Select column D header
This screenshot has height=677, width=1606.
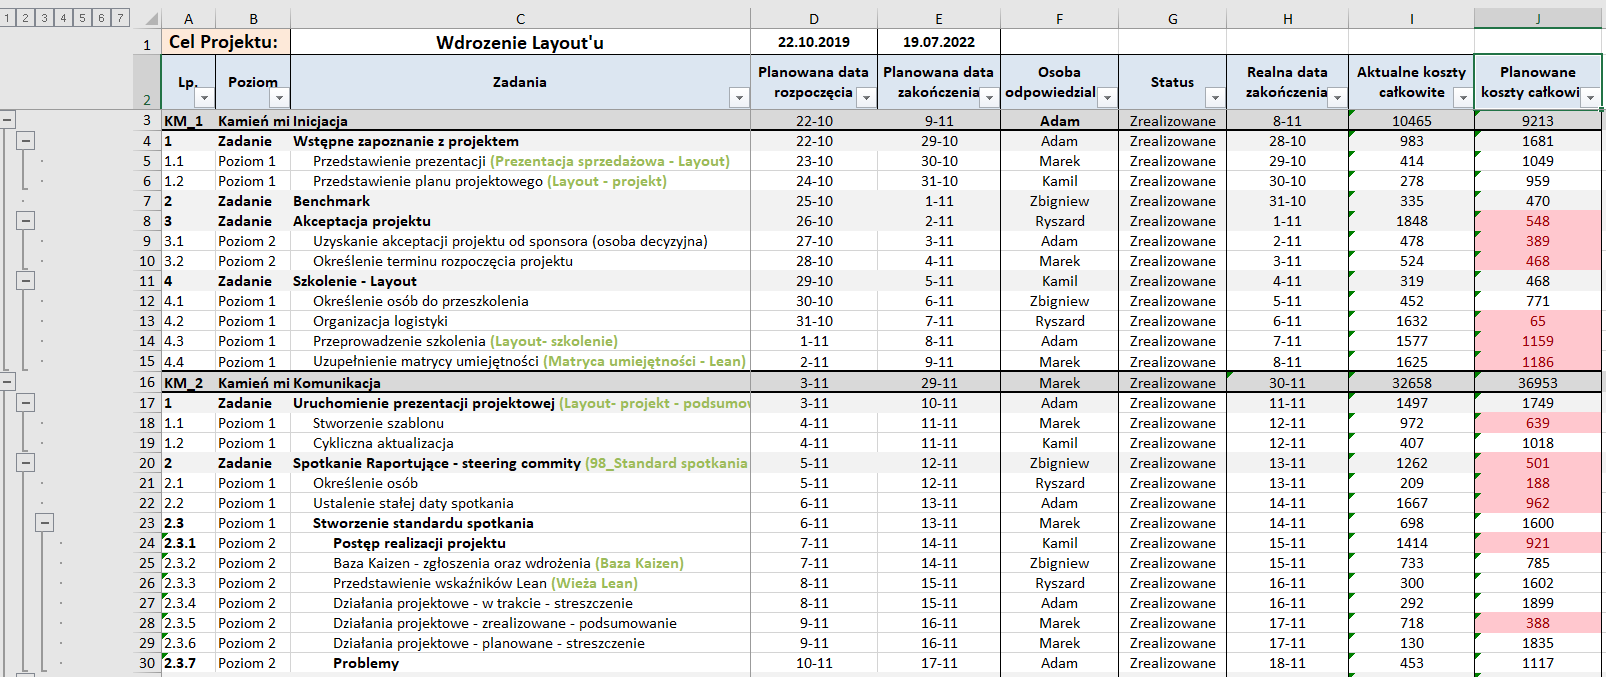coord(813,19)
